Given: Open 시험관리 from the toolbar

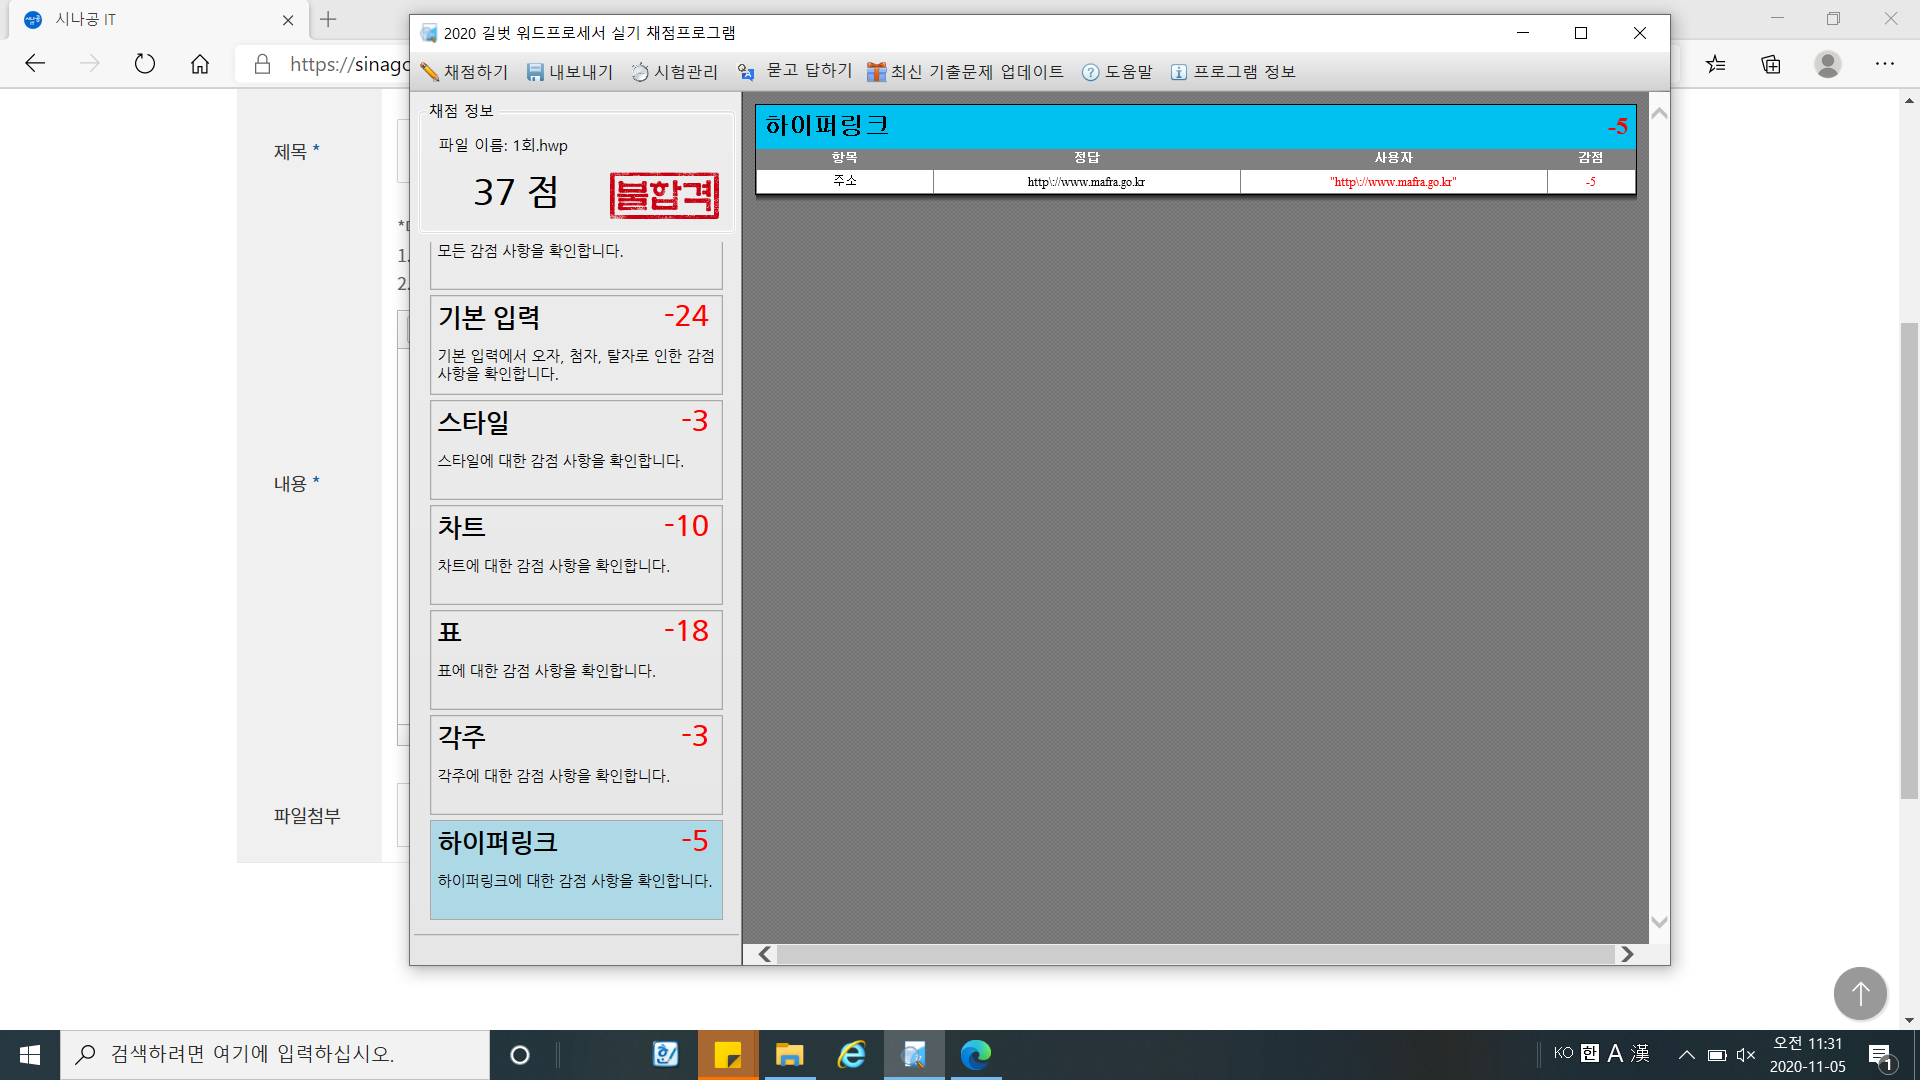Looking at the screenshot, I should [675, 72].
